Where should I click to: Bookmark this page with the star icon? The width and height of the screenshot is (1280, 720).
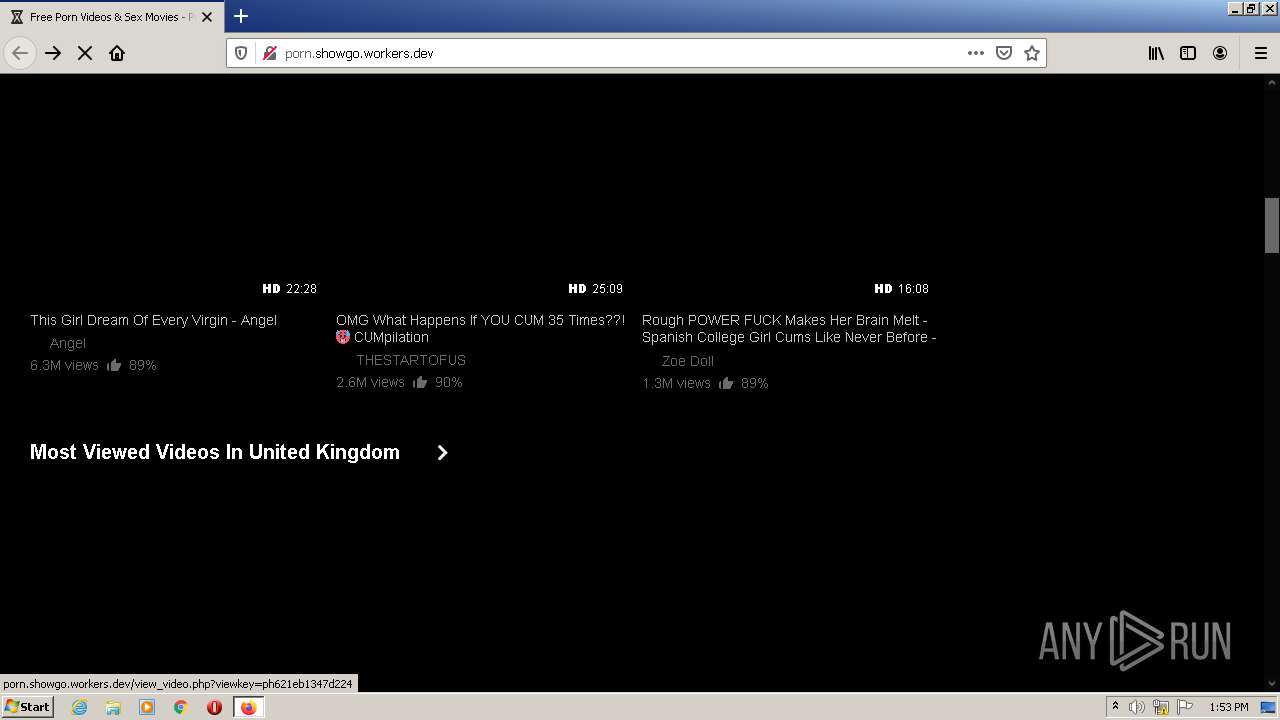pos(1032,53)
